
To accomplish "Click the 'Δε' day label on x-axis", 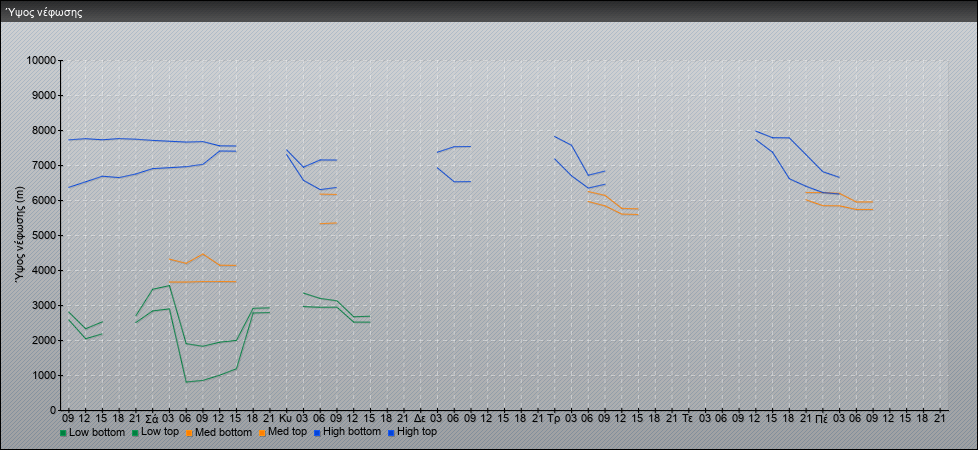I will coord(420,418).
